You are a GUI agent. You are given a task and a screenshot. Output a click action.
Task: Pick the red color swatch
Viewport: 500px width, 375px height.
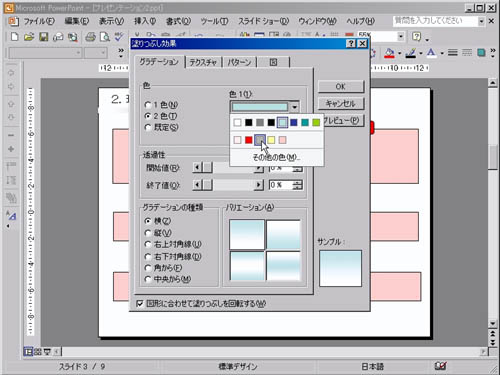point(249,140)
